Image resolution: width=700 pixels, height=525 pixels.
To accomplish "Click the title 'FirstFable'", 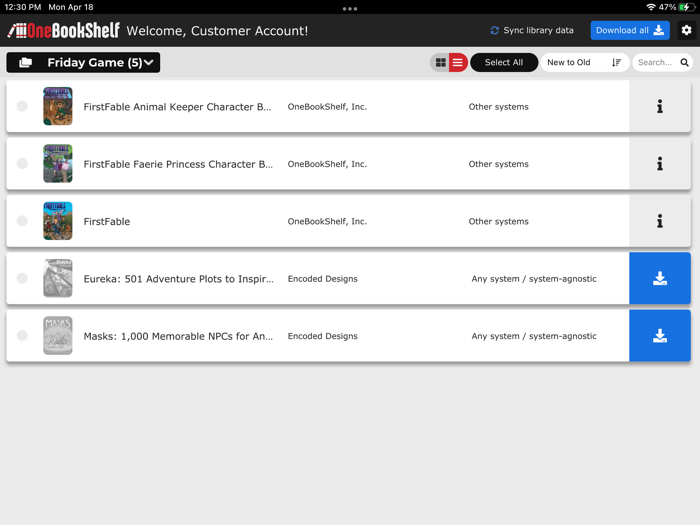I will (107, 221).
